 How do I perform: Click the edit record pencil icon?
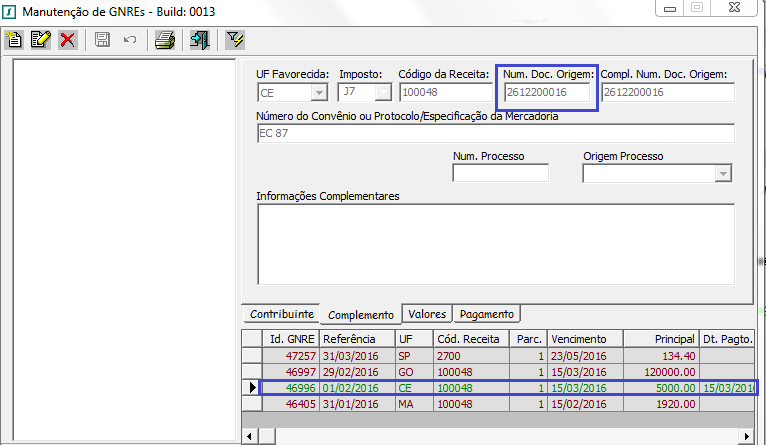click(x=40, y=40)
